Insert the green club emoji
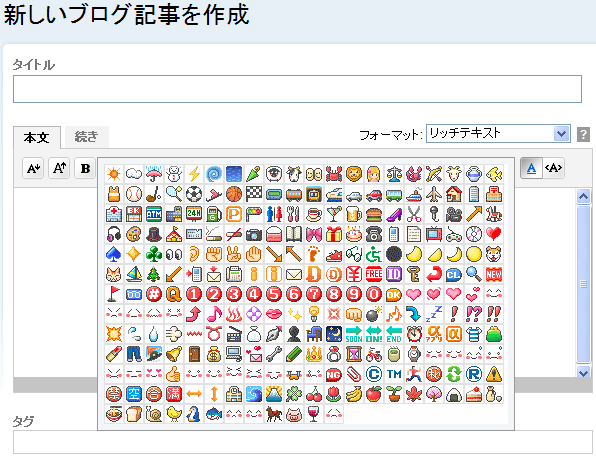596x459 pixels. click(154, 254)
